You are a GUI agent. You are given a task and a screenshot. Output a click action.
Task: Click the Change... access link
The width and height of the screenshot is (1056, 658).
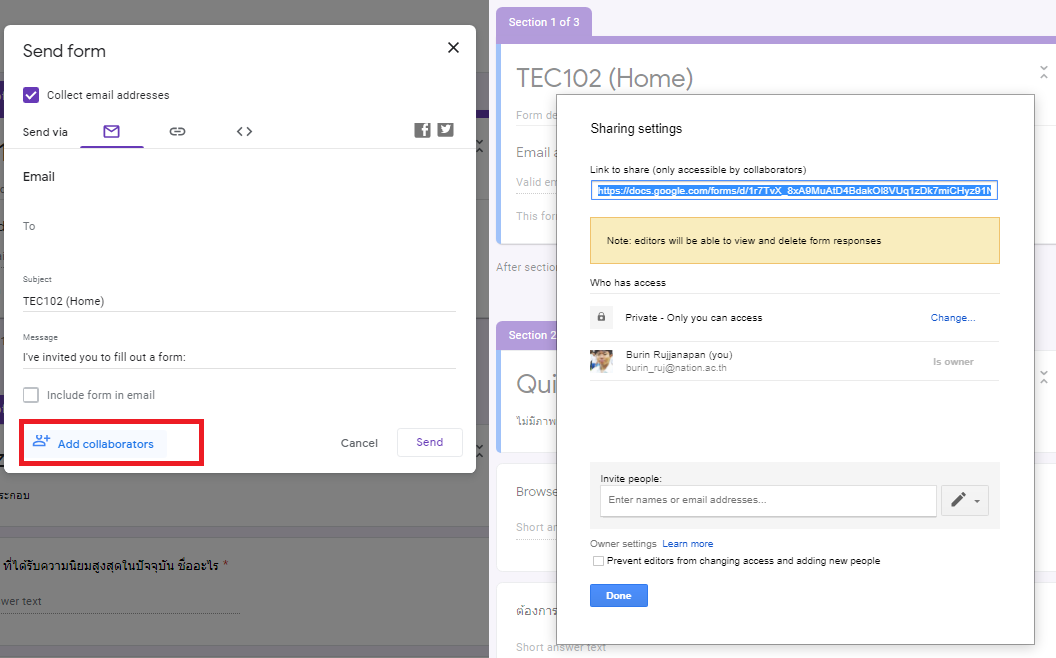[952, 318]
